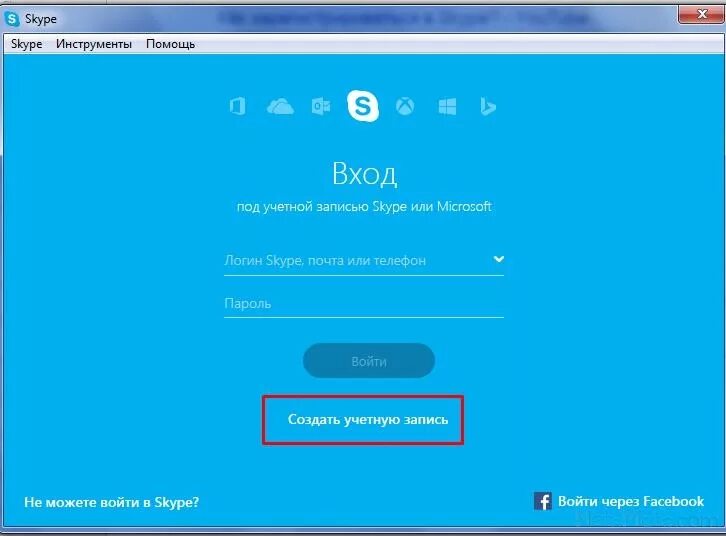The height and width of the screenshot is (536, 726).
Task: Click the Outlook icon
Action: tap(321, 106)
